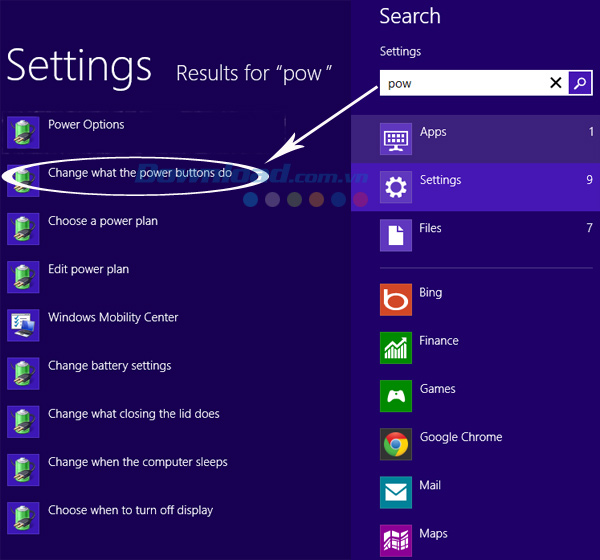Click the Bing app icon
Image resolution: width=600 pixels, height=560 pixels.
[396, 300]
